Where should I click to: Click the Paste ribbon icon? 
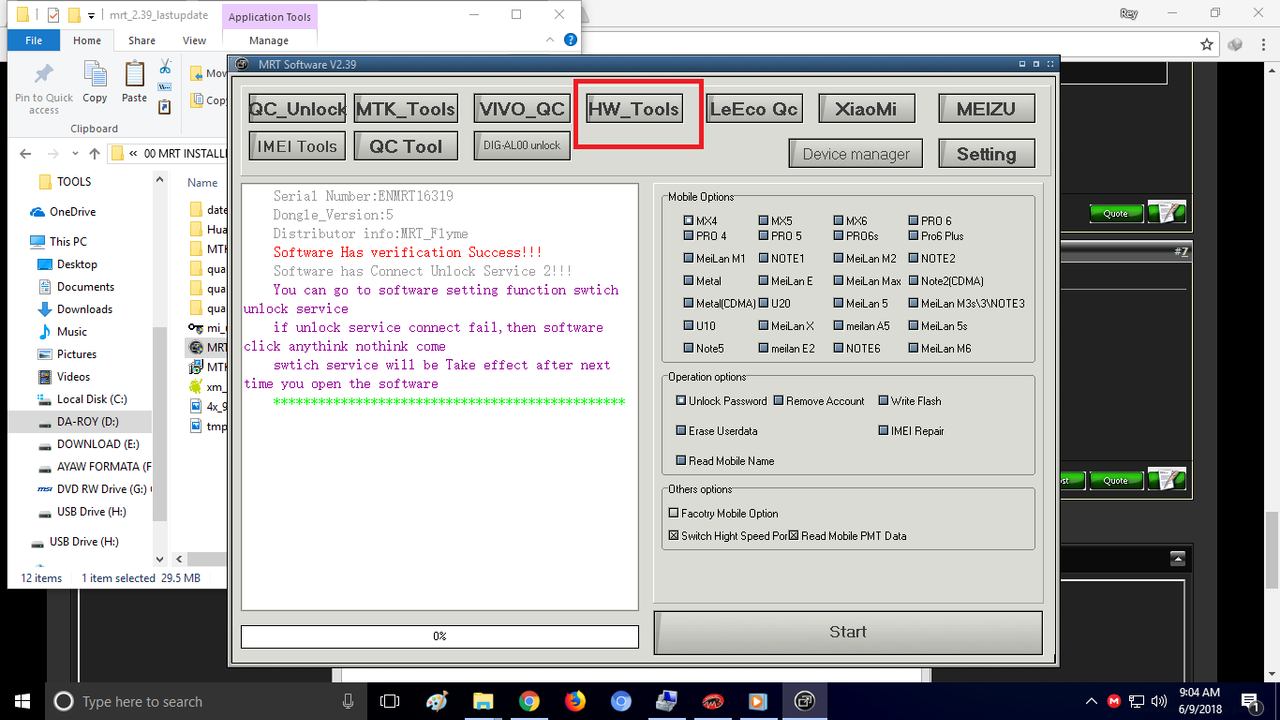134,82
